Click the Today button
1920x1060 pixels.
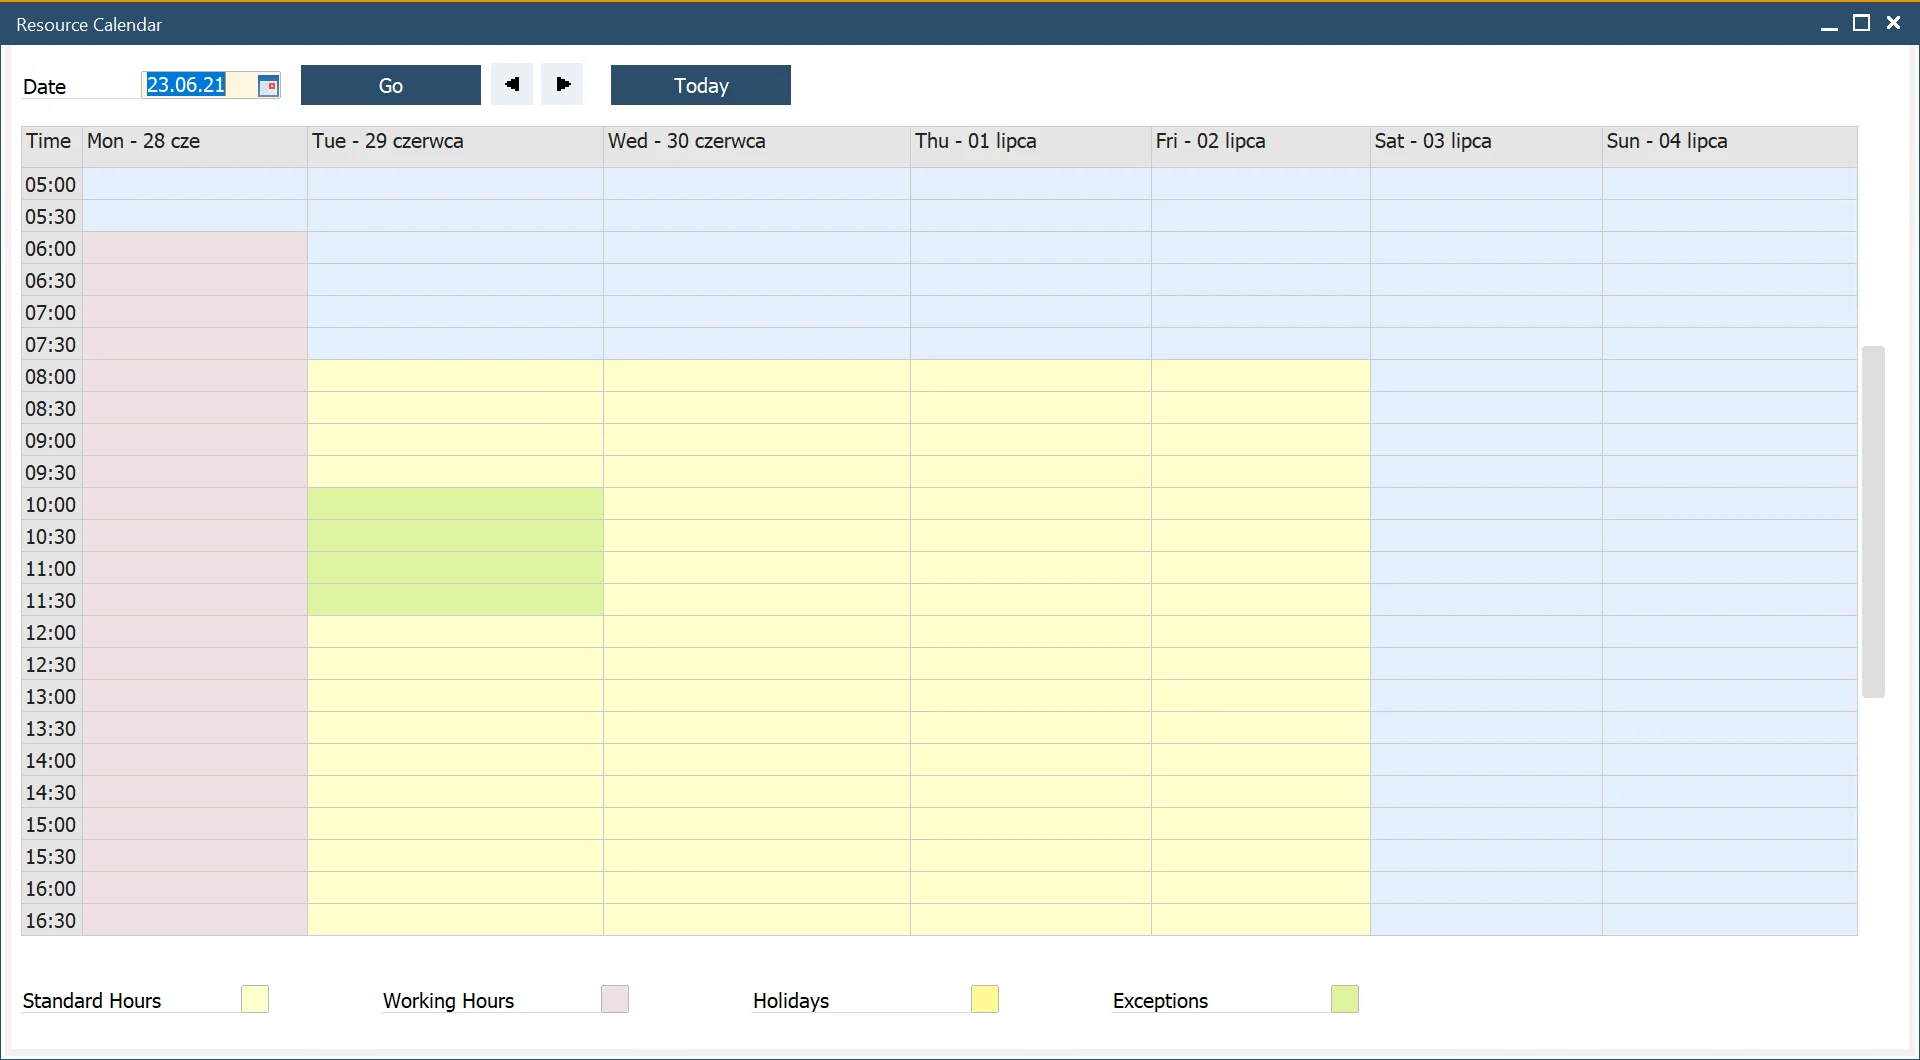pos(700,85)
